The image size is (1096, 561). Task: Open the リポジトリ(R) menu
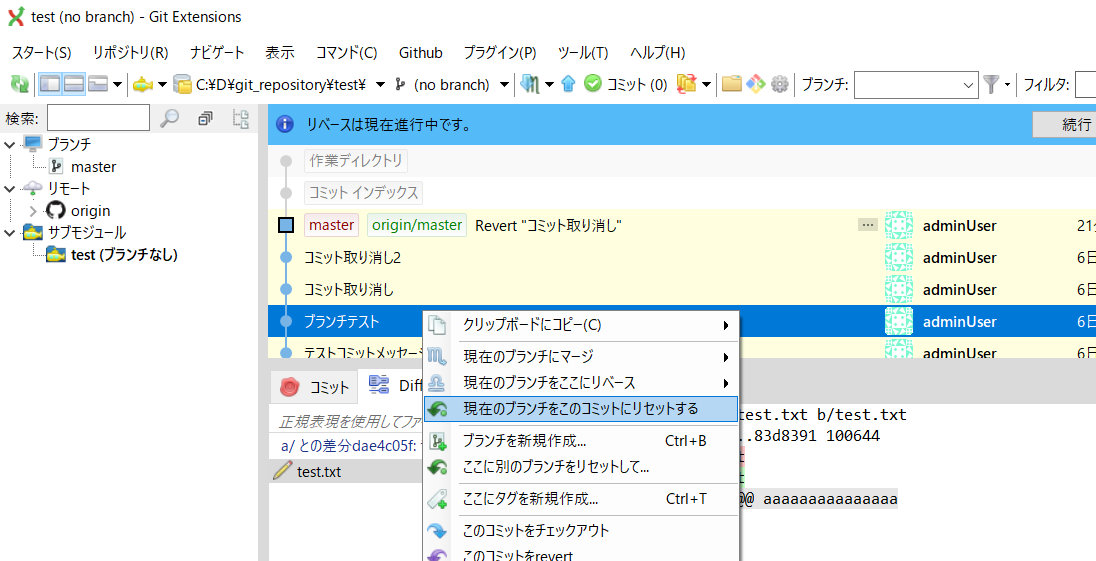coord(131,52)
